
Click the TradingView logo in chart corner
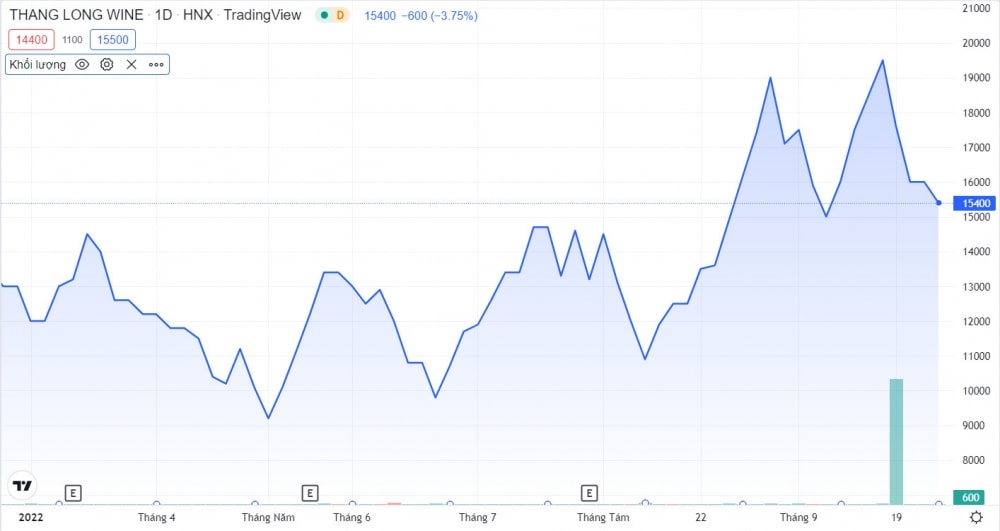tap(22, 486)
